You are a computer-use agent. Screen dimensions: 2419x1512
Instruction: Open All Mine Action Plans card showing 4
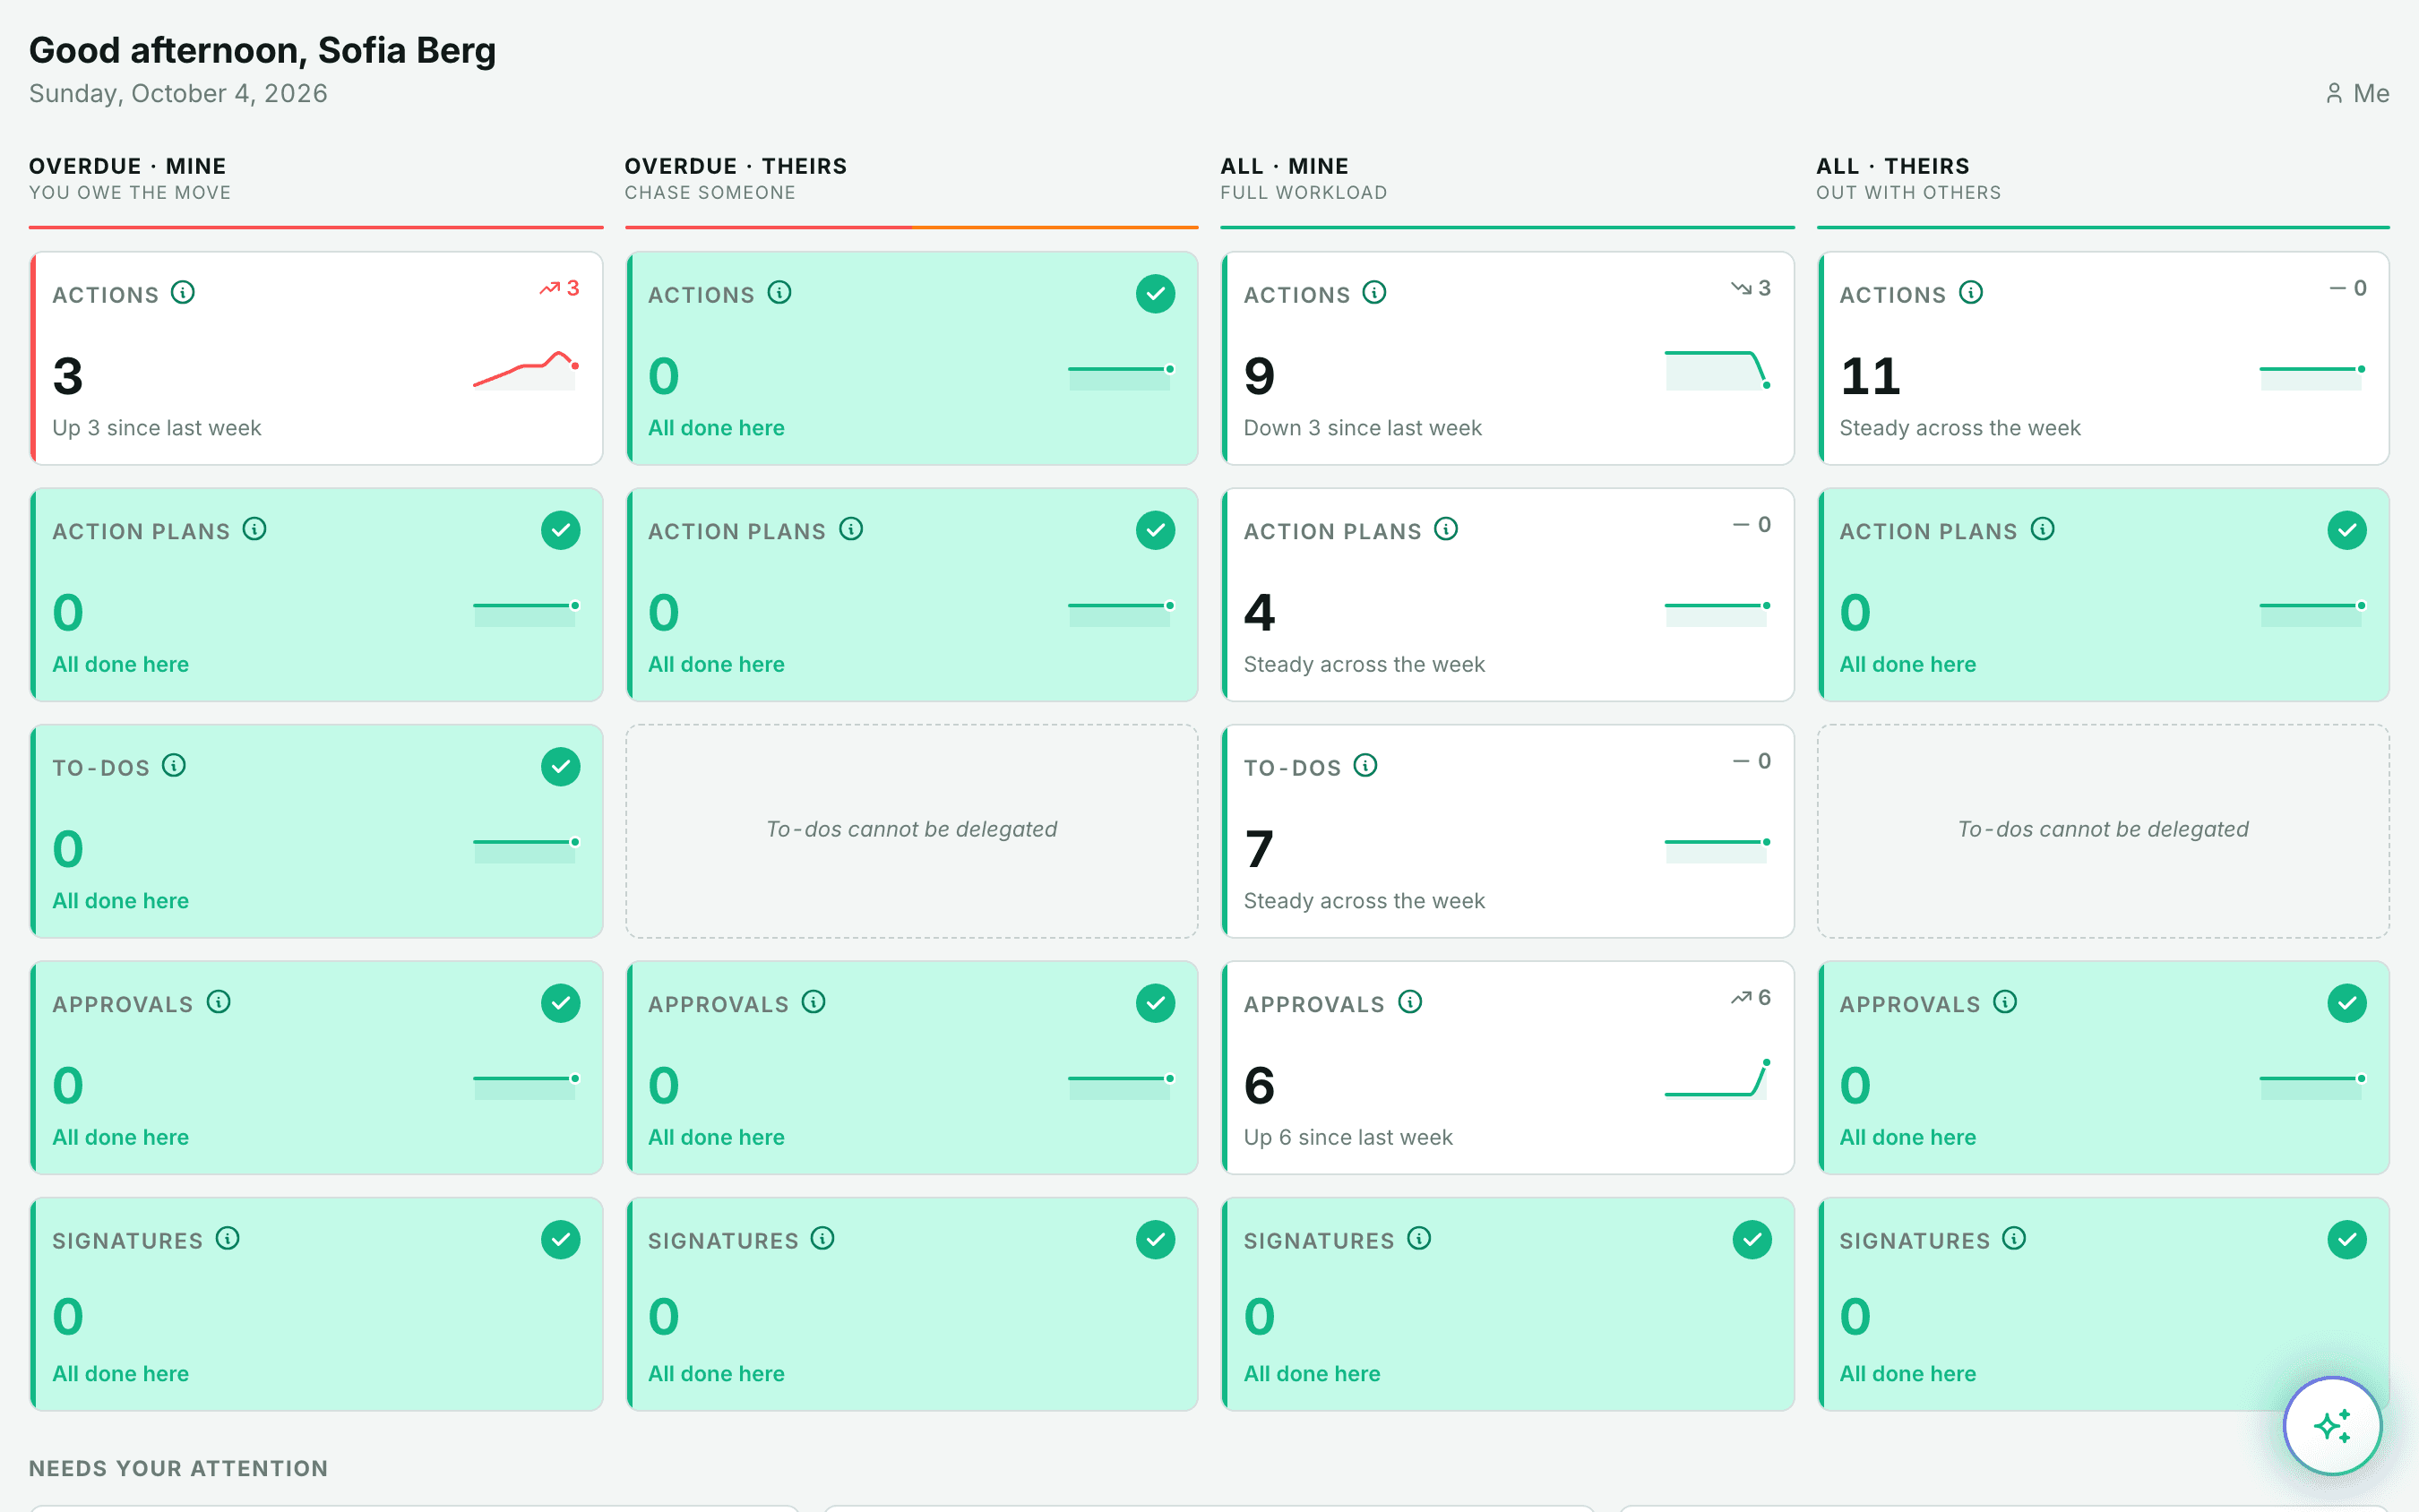[1507, 595]
